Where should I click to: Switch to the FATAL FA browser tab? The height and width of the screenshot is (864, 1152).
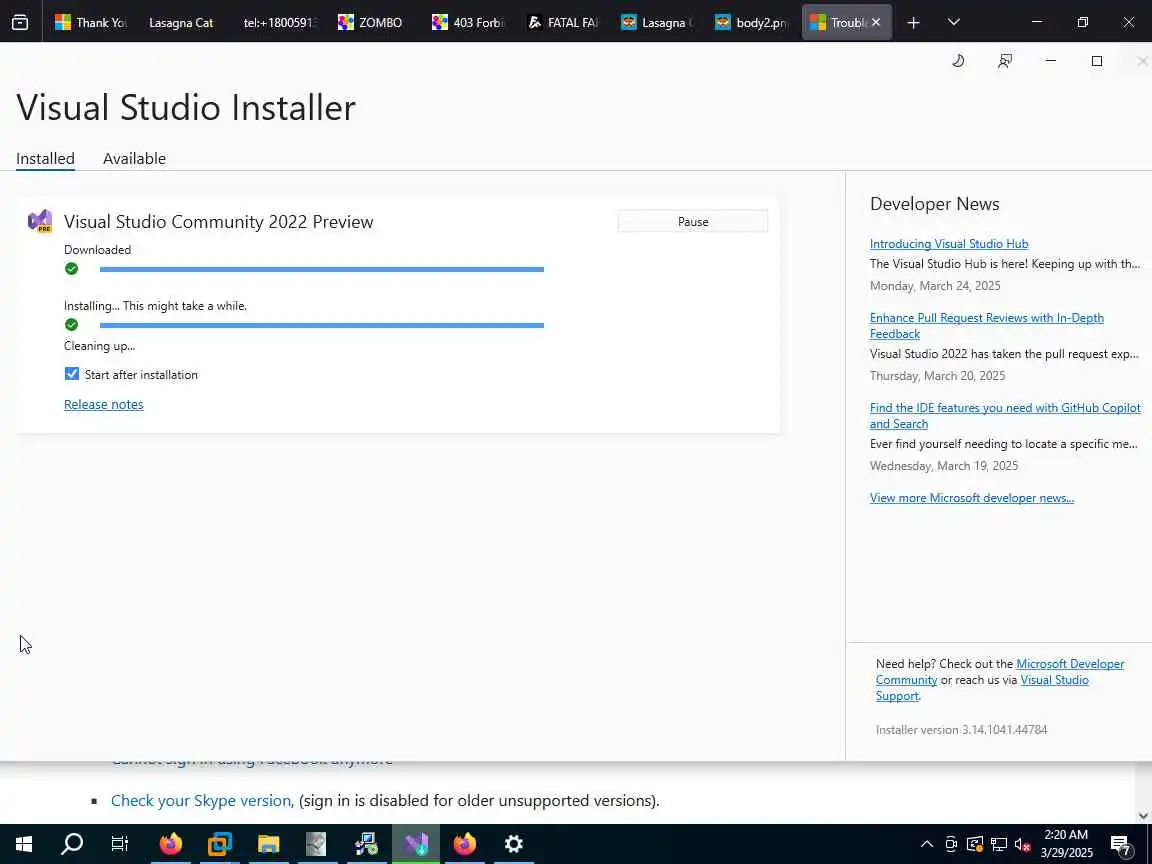click(563, 23)
